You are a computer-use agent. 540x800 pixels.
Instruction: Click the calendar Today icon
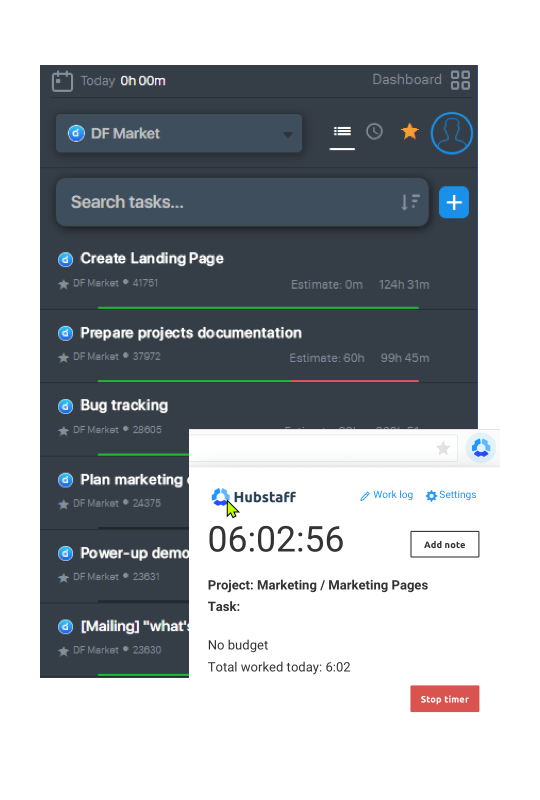pyautogui.click(x=62, y=81)
